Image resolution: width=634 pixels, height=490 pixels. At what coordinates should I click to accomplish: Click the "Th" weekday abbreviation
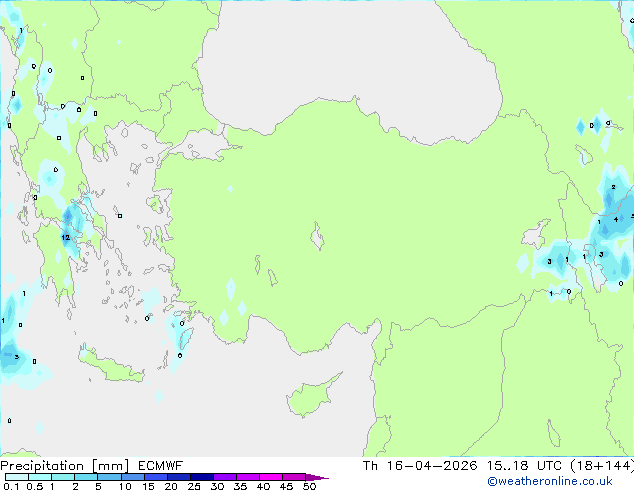370,466
